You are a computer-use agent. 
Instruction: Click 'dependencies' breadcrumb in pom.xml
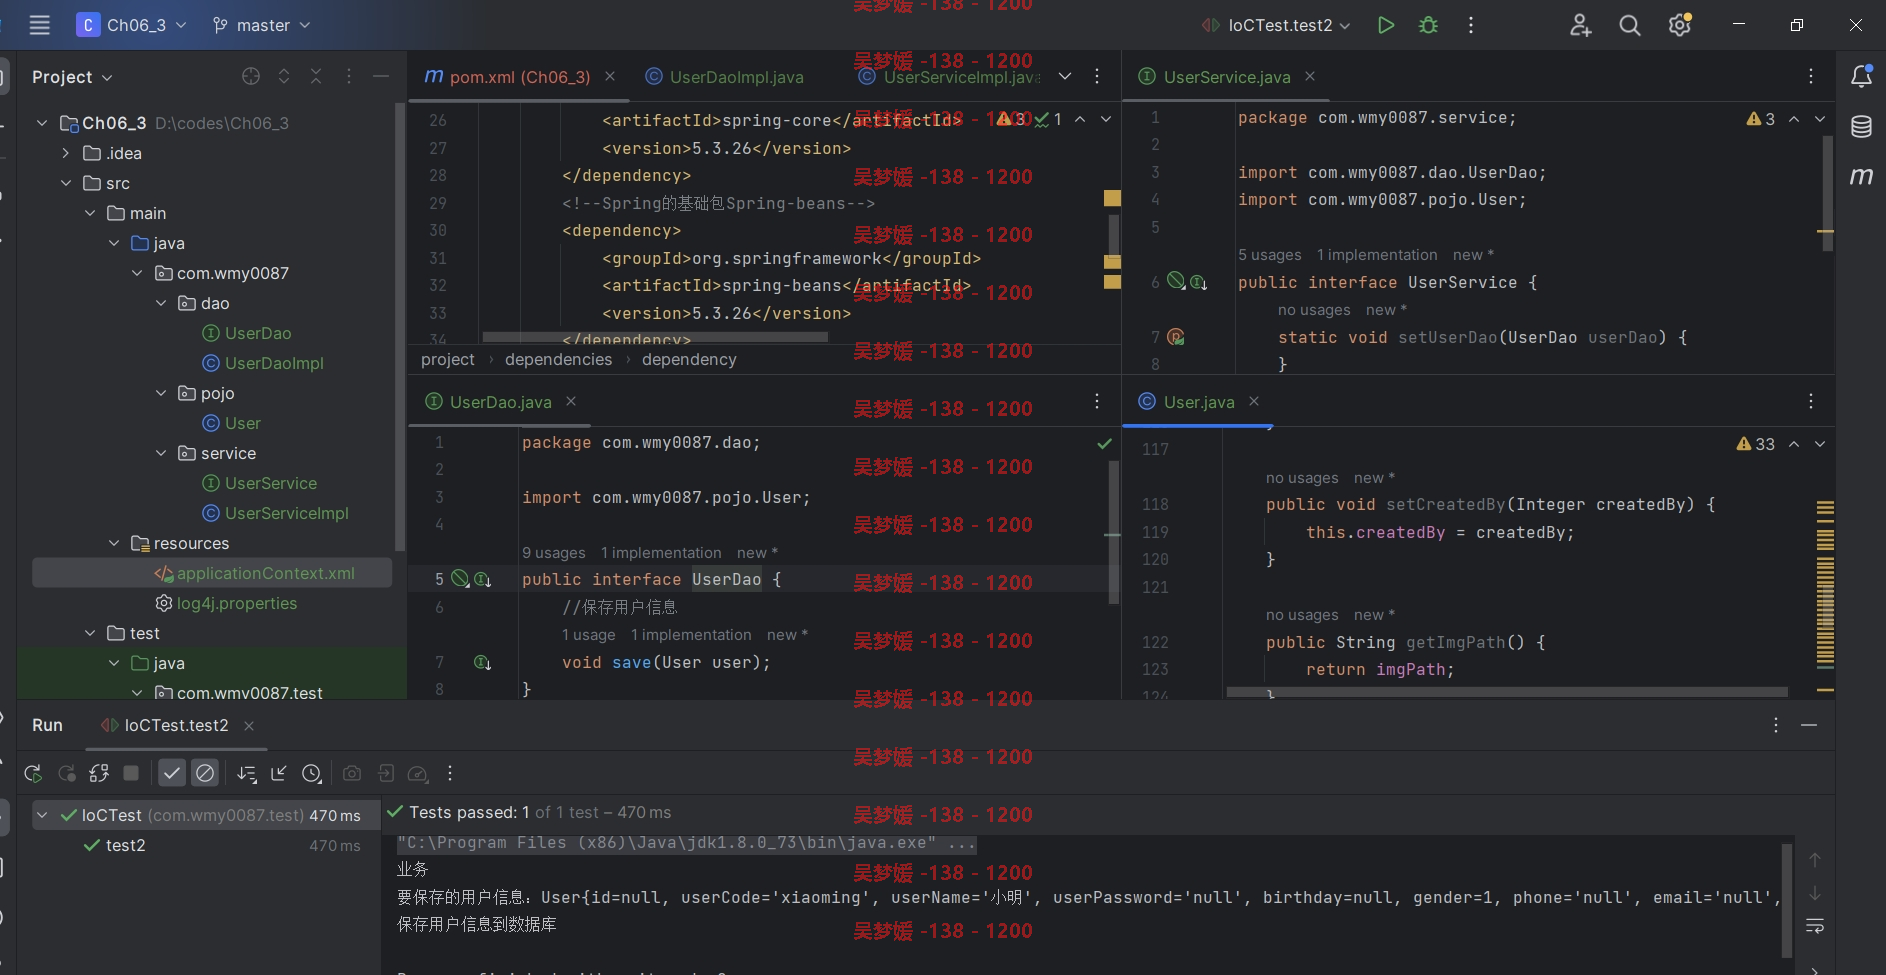[558, 359]
